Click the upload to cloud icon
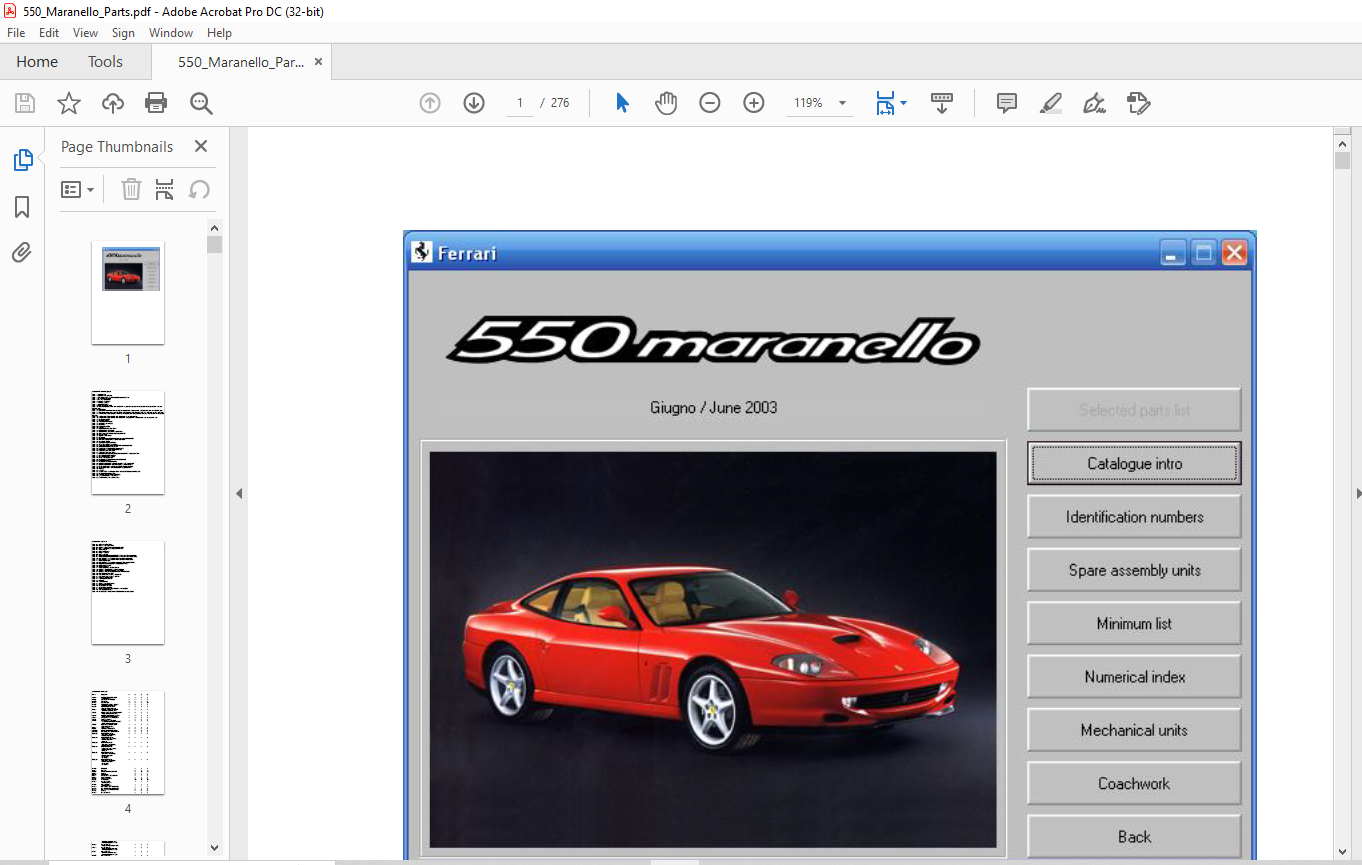The image size is (1362, 865). [113, 103]
